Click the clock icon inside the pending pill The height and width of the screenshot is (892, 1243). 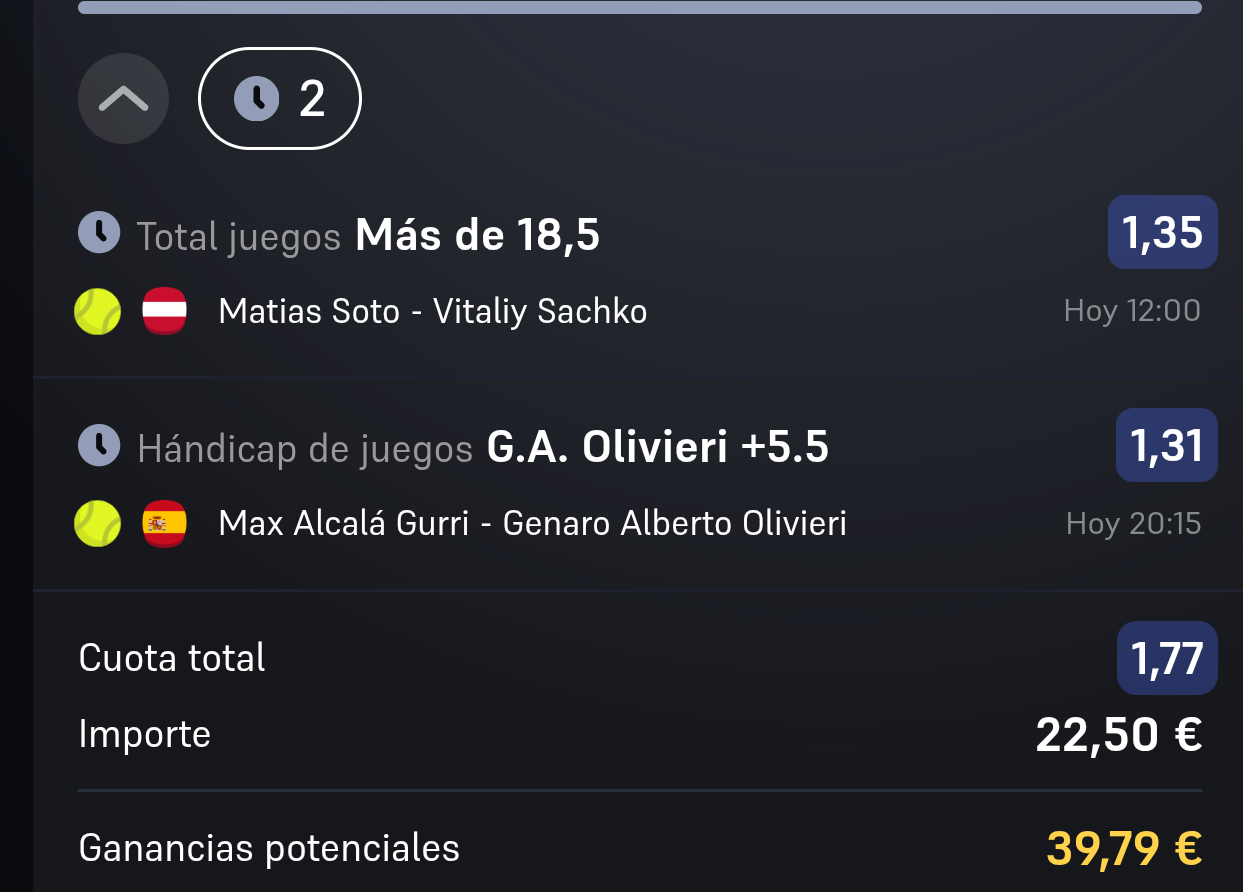point(256,99)
